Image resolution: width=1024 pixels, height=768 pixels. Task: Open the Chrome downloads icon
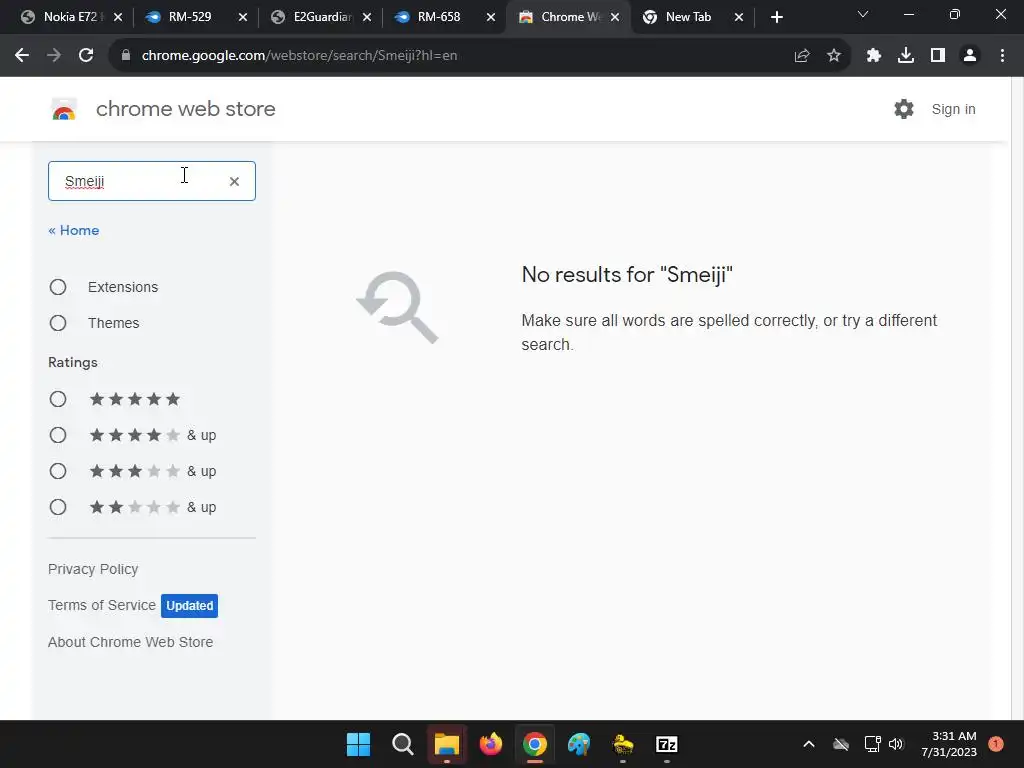click(x=906, y=56)
